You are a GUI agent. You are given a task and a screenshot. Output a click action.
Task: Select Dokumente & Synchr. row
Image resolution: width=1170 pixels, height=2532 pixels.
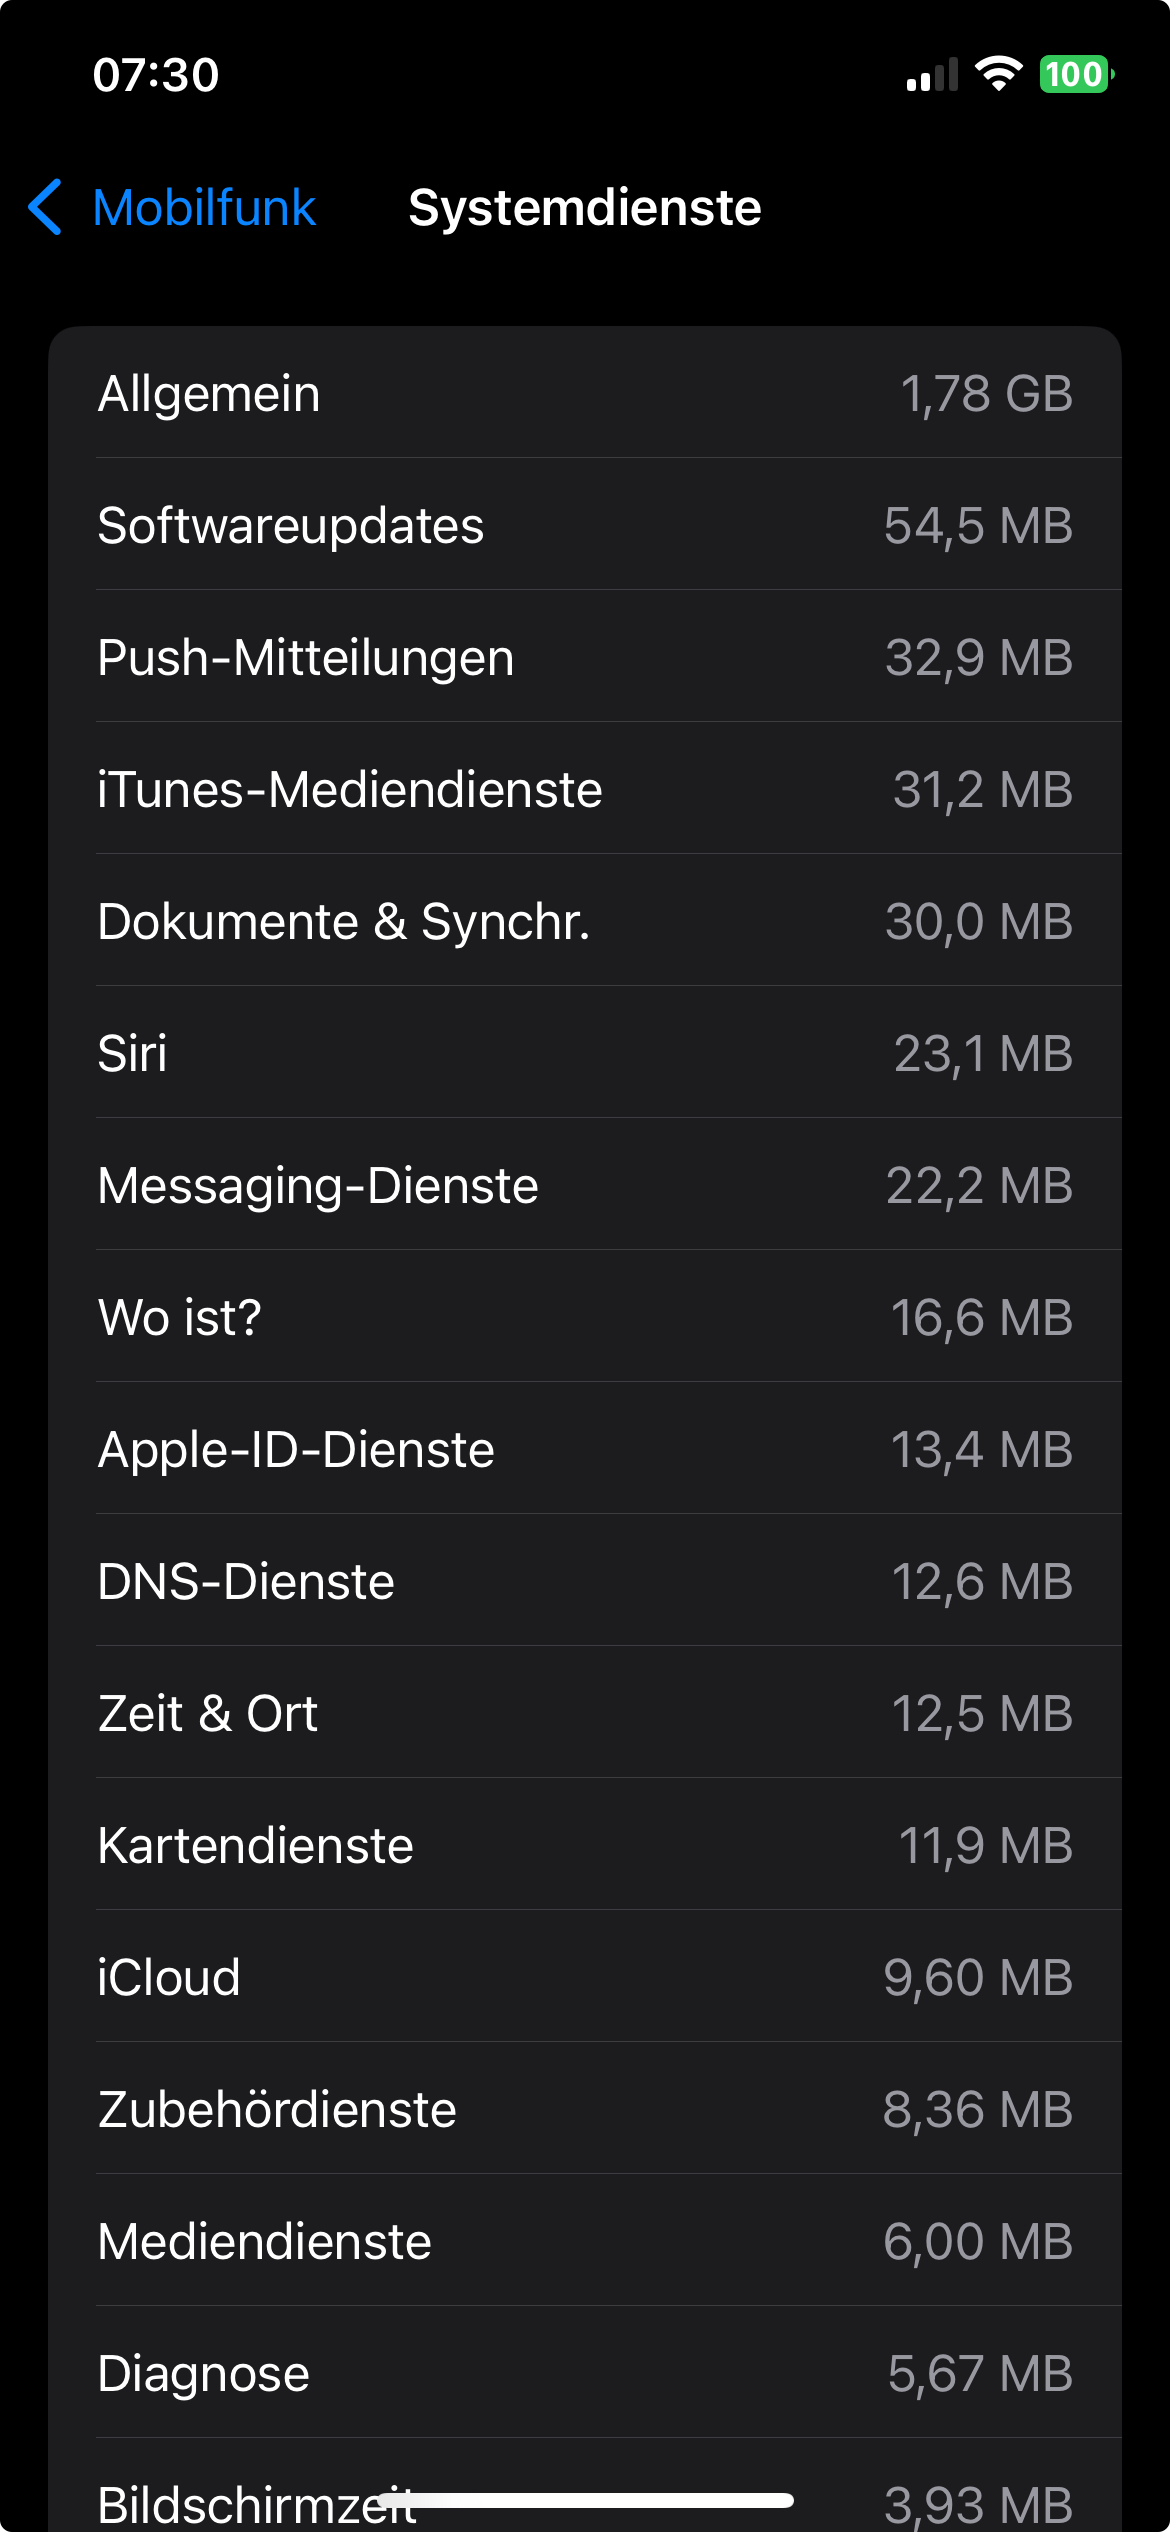coord(585,921)
